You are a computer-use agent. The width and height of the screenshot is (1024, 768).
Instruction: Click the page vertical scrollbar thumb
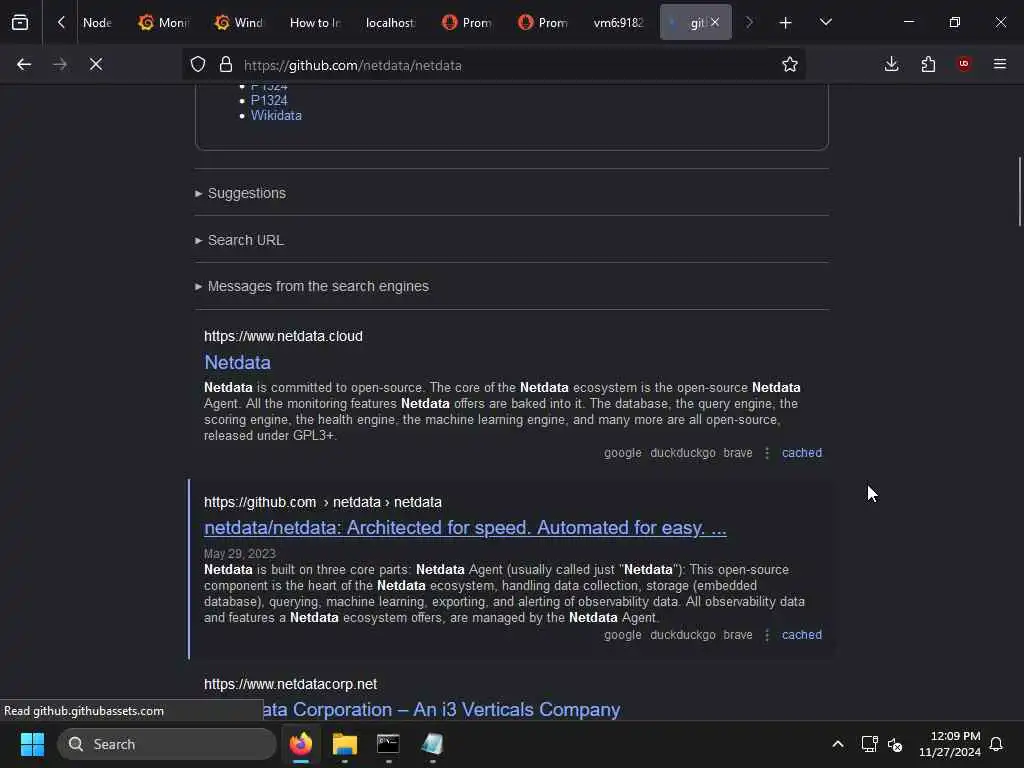point(1019,191)
